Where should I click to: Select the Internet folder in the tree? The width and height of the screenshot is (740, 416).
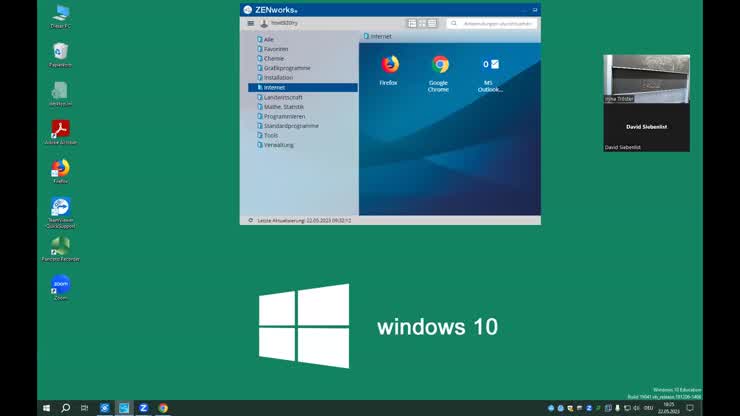point(303,87)
